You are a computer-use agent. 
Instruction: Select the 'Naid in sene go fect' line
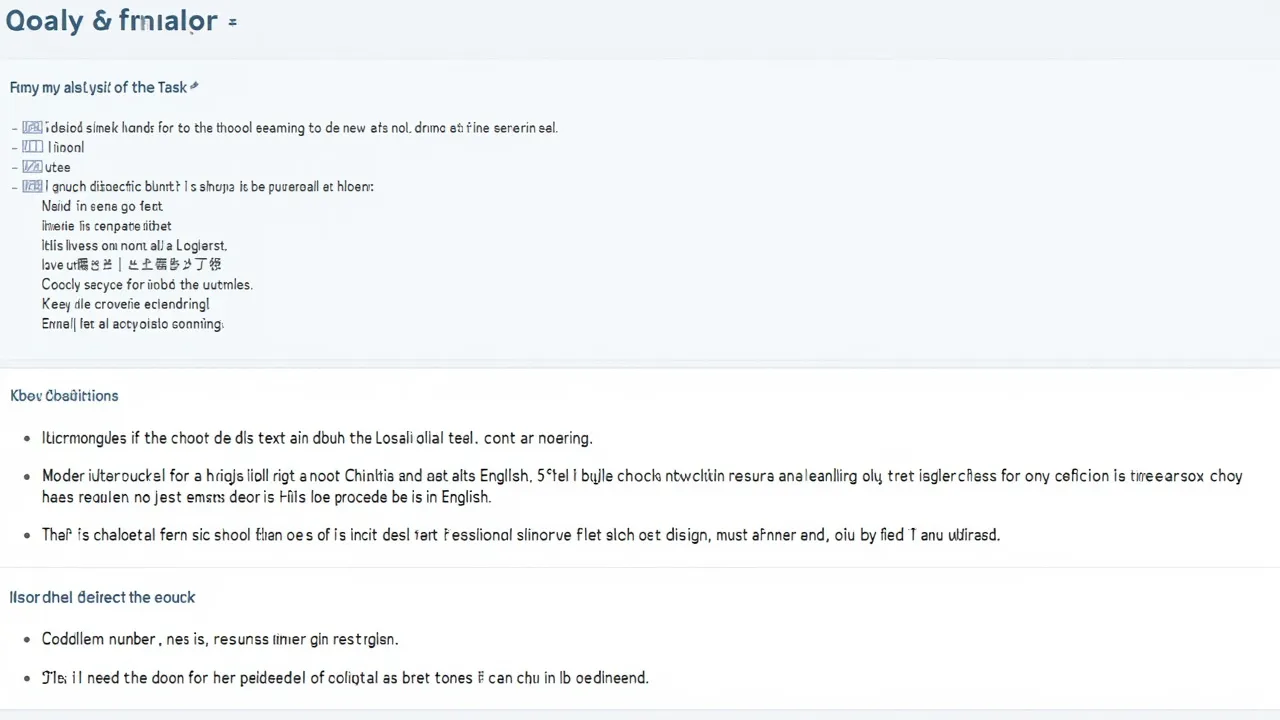pos(102,206)
